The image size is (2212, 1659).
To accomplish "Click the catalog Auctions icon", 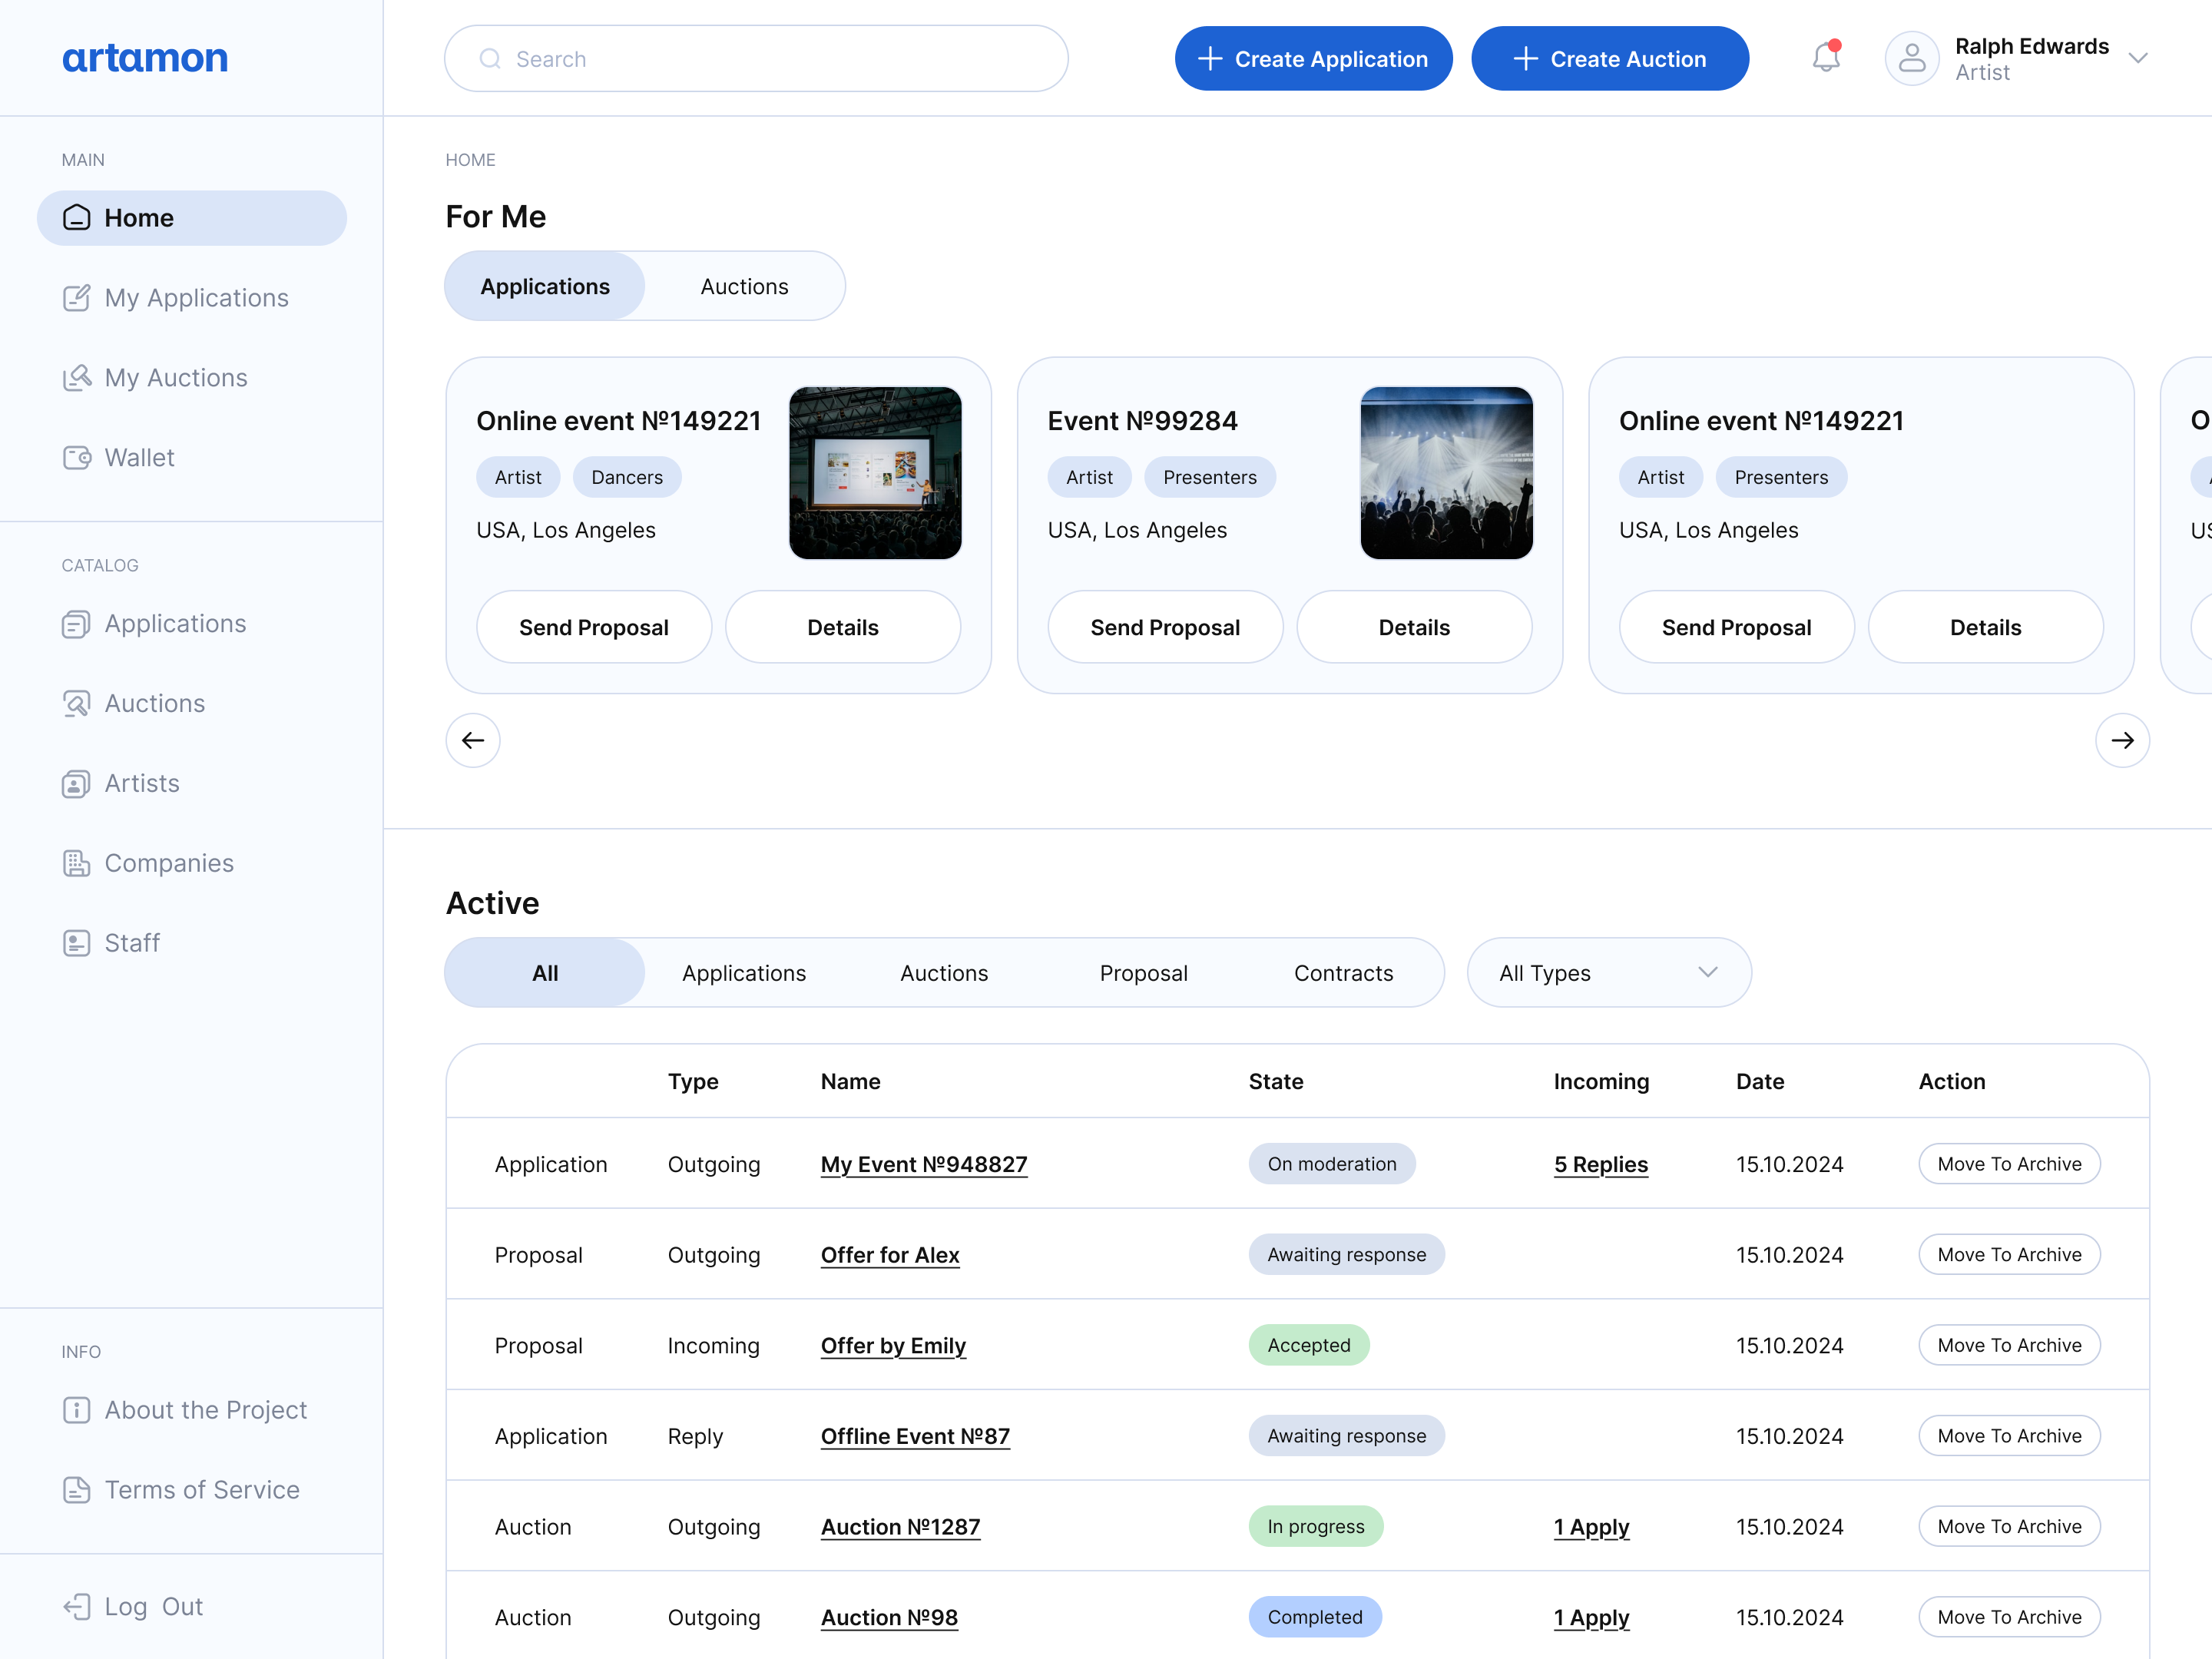I will pos(77,704).
